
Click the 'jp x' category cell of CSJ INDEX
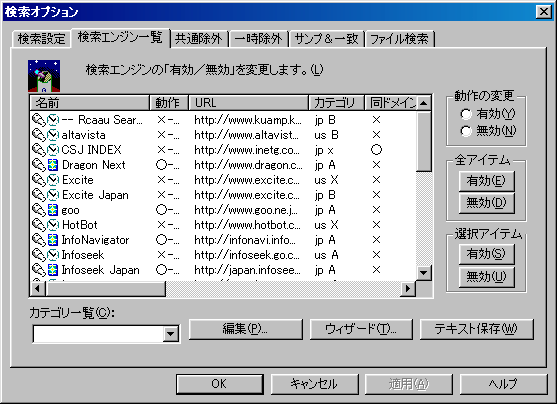[x=324, y=150]
